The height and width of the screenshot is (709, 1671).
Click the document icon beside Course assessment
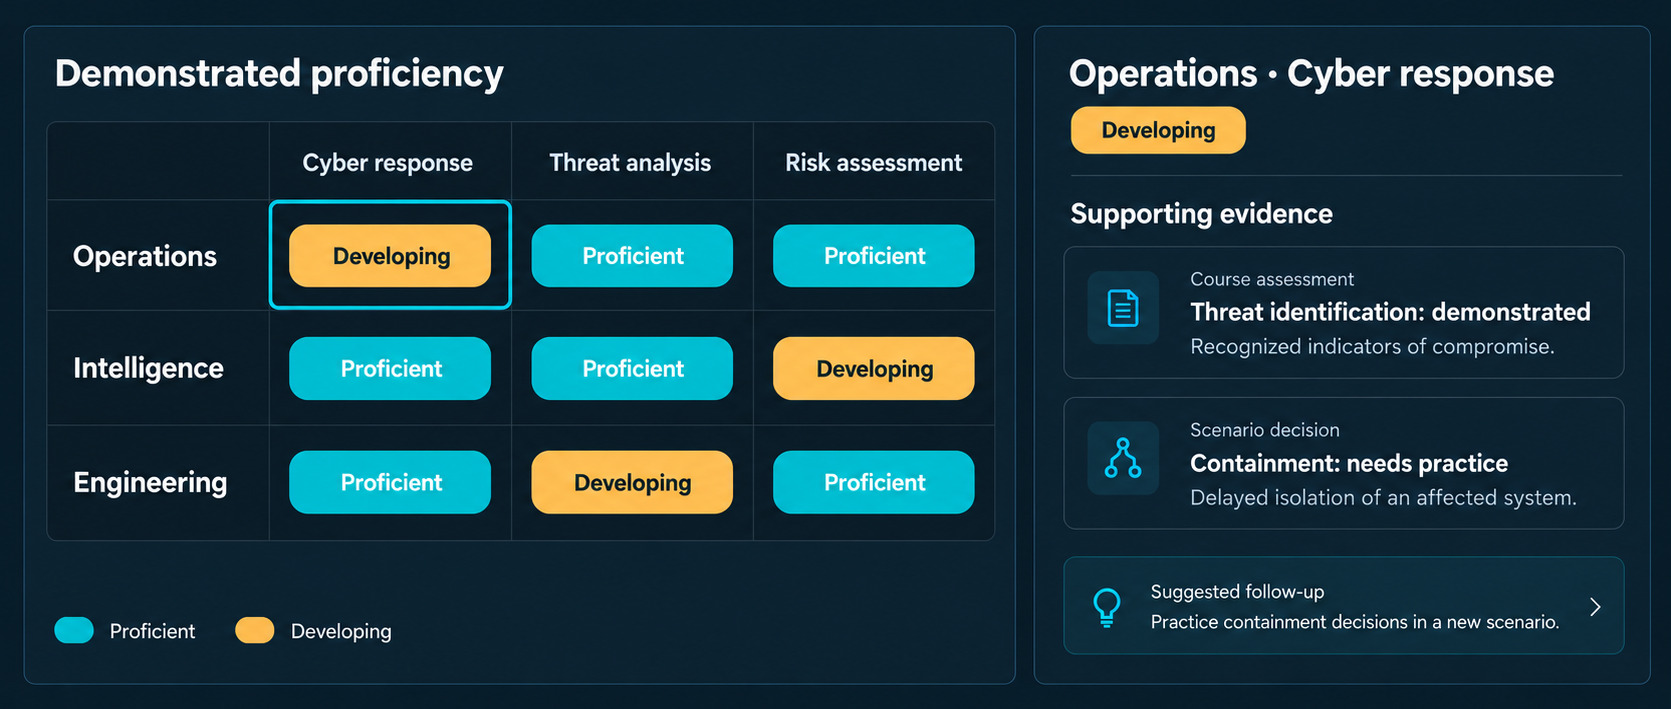[1123, 308]
